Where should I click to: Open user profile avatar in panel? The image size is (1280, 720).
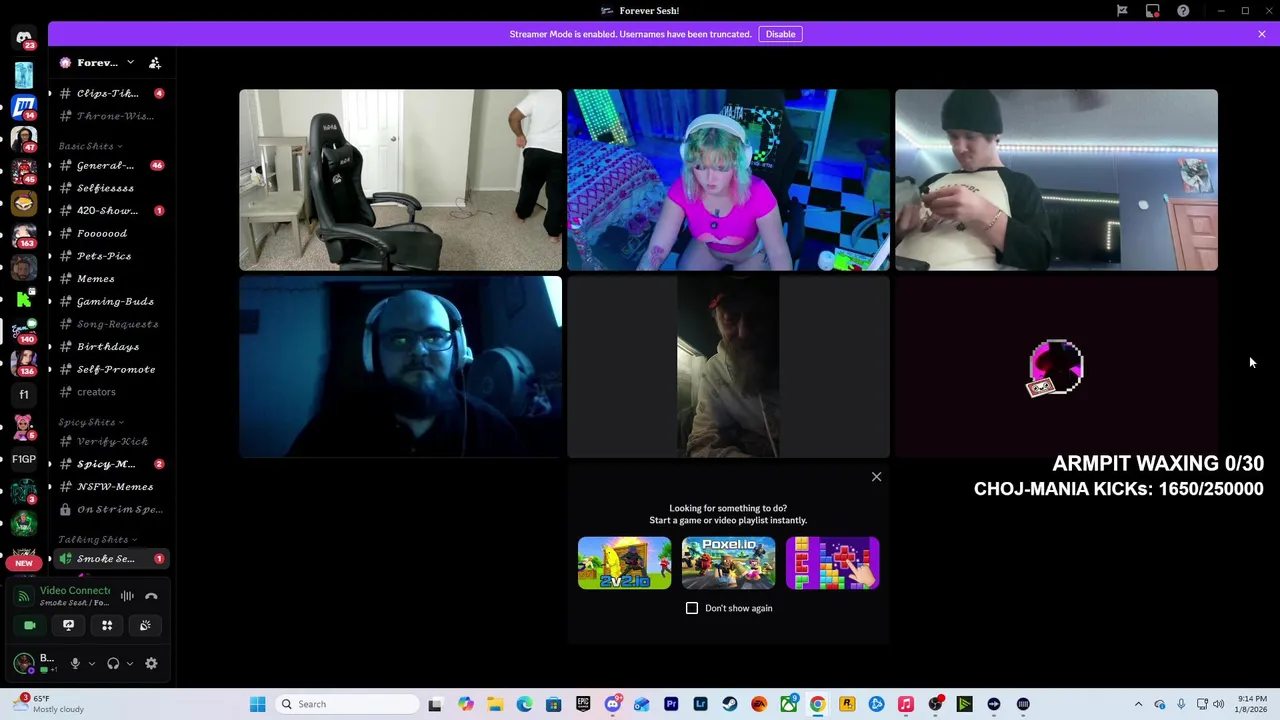pyautogui.click(x=24, y=663)
